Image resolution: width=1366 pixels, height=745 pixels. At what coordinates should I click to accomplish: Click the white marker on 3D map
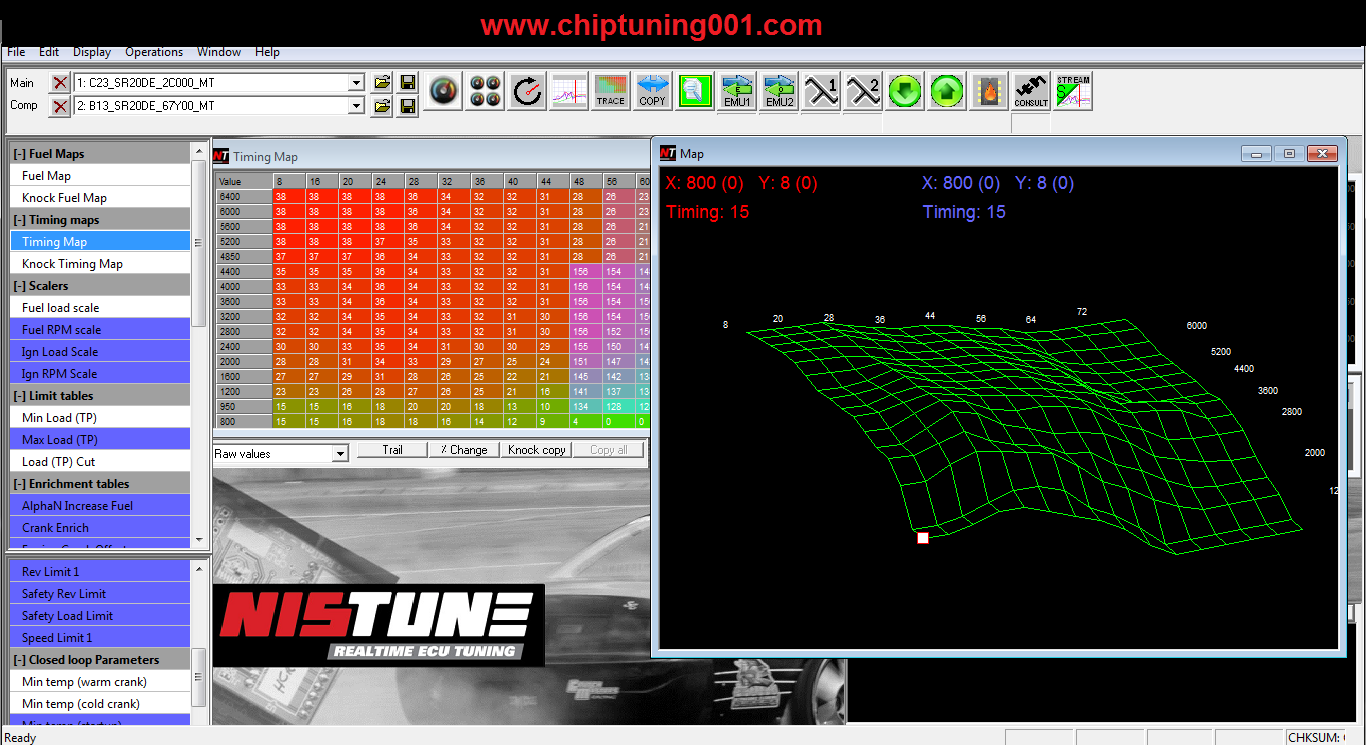click(923, 538)
